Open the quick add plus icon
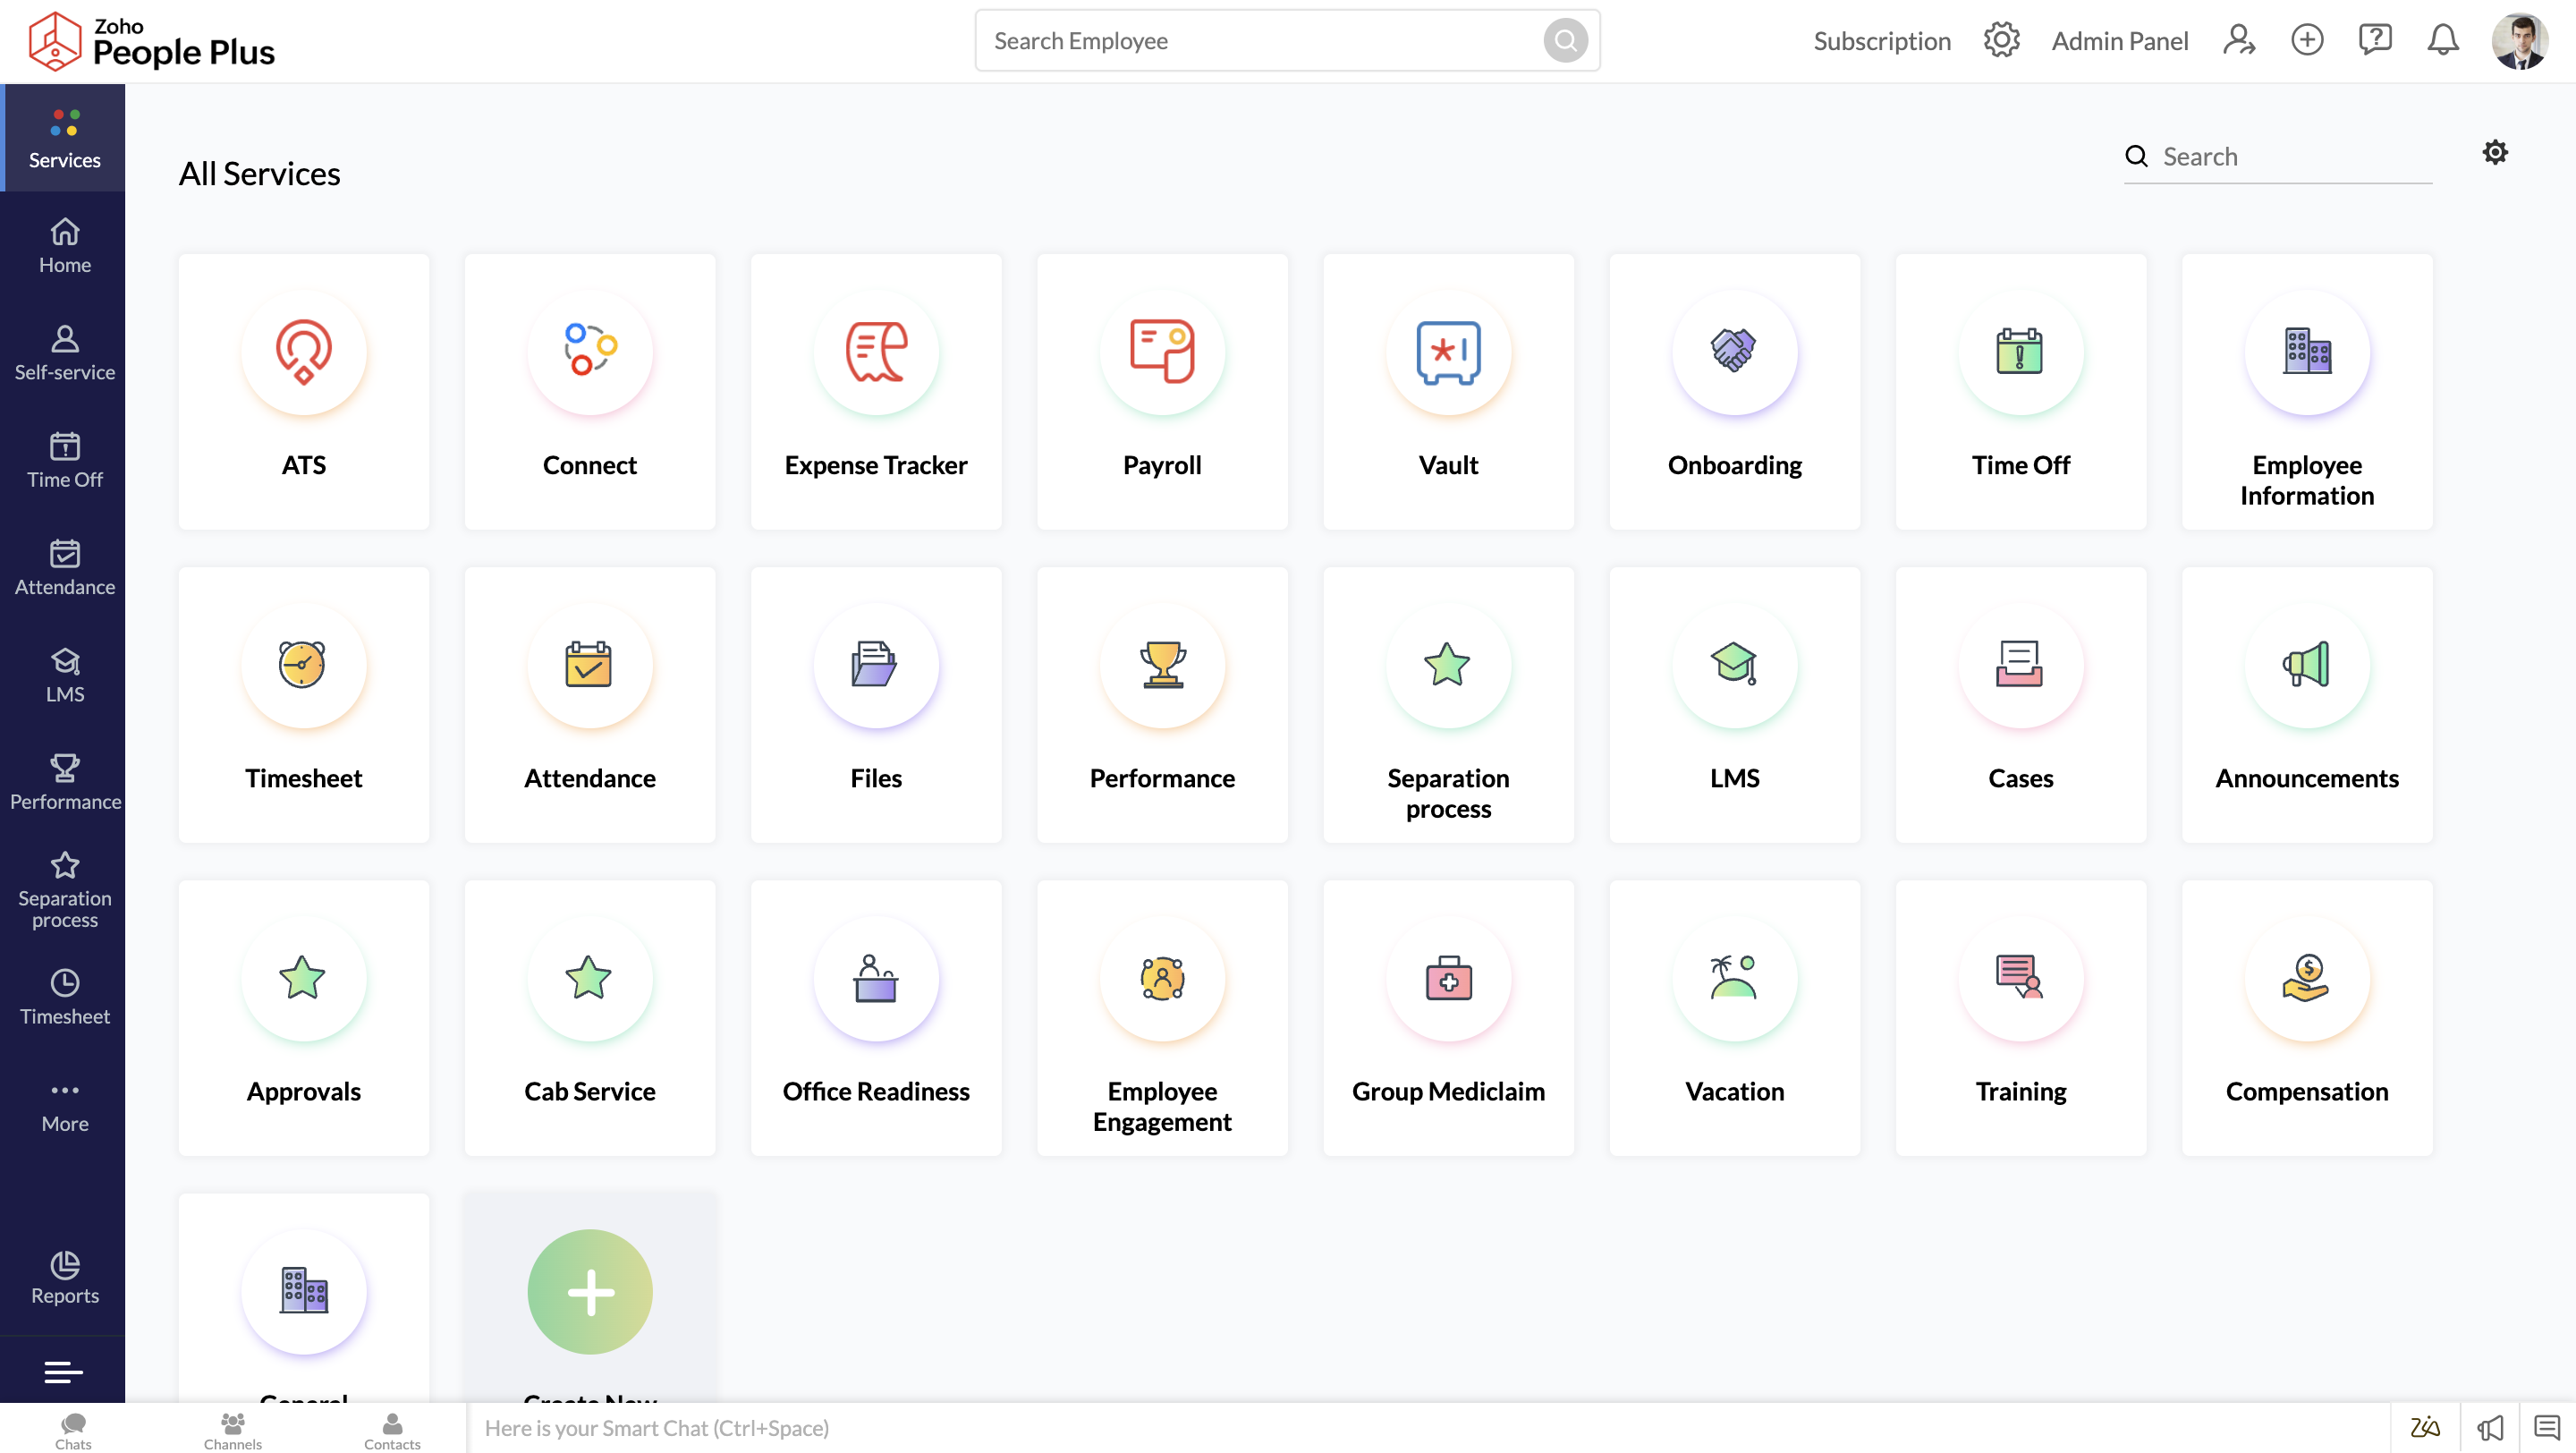The width and height of the screenshot is (2576, 1453). point(2307,40)
